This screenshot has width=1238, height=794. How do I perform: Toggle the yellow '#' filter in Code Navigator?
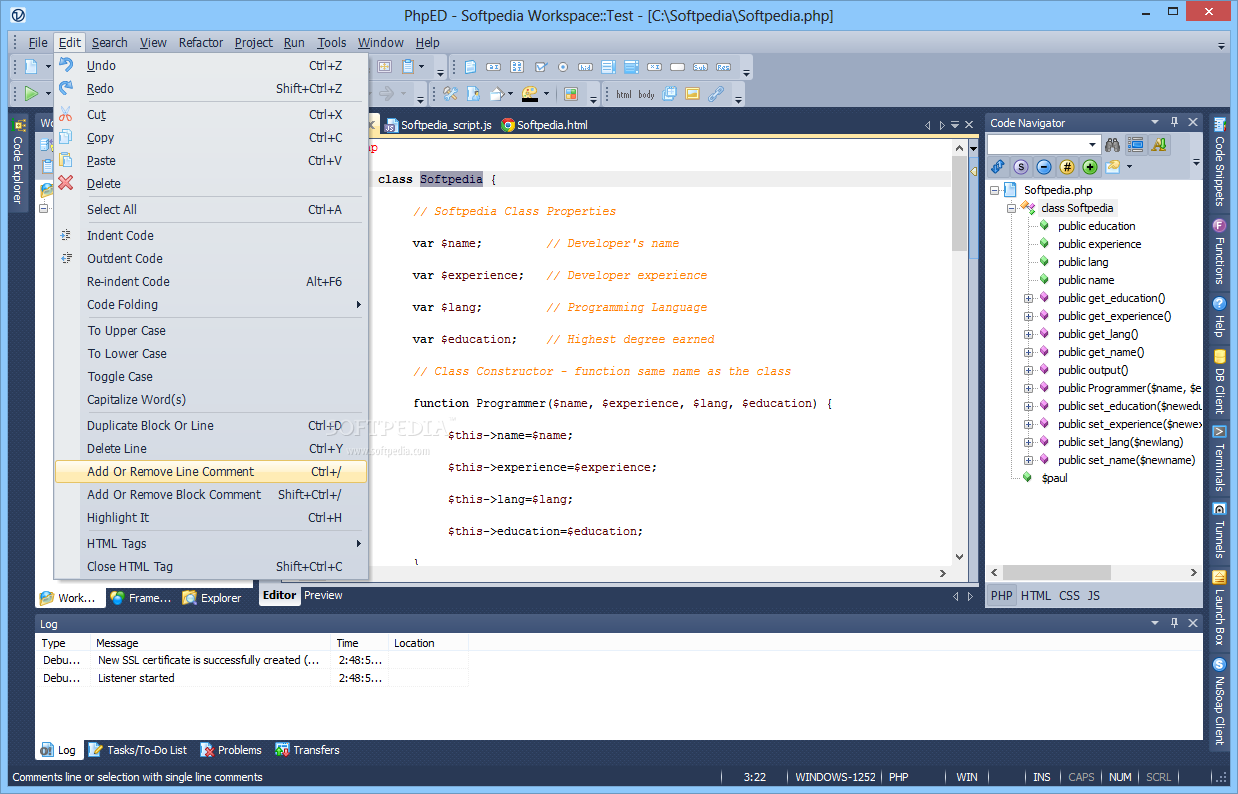(x=1067, y=167)
